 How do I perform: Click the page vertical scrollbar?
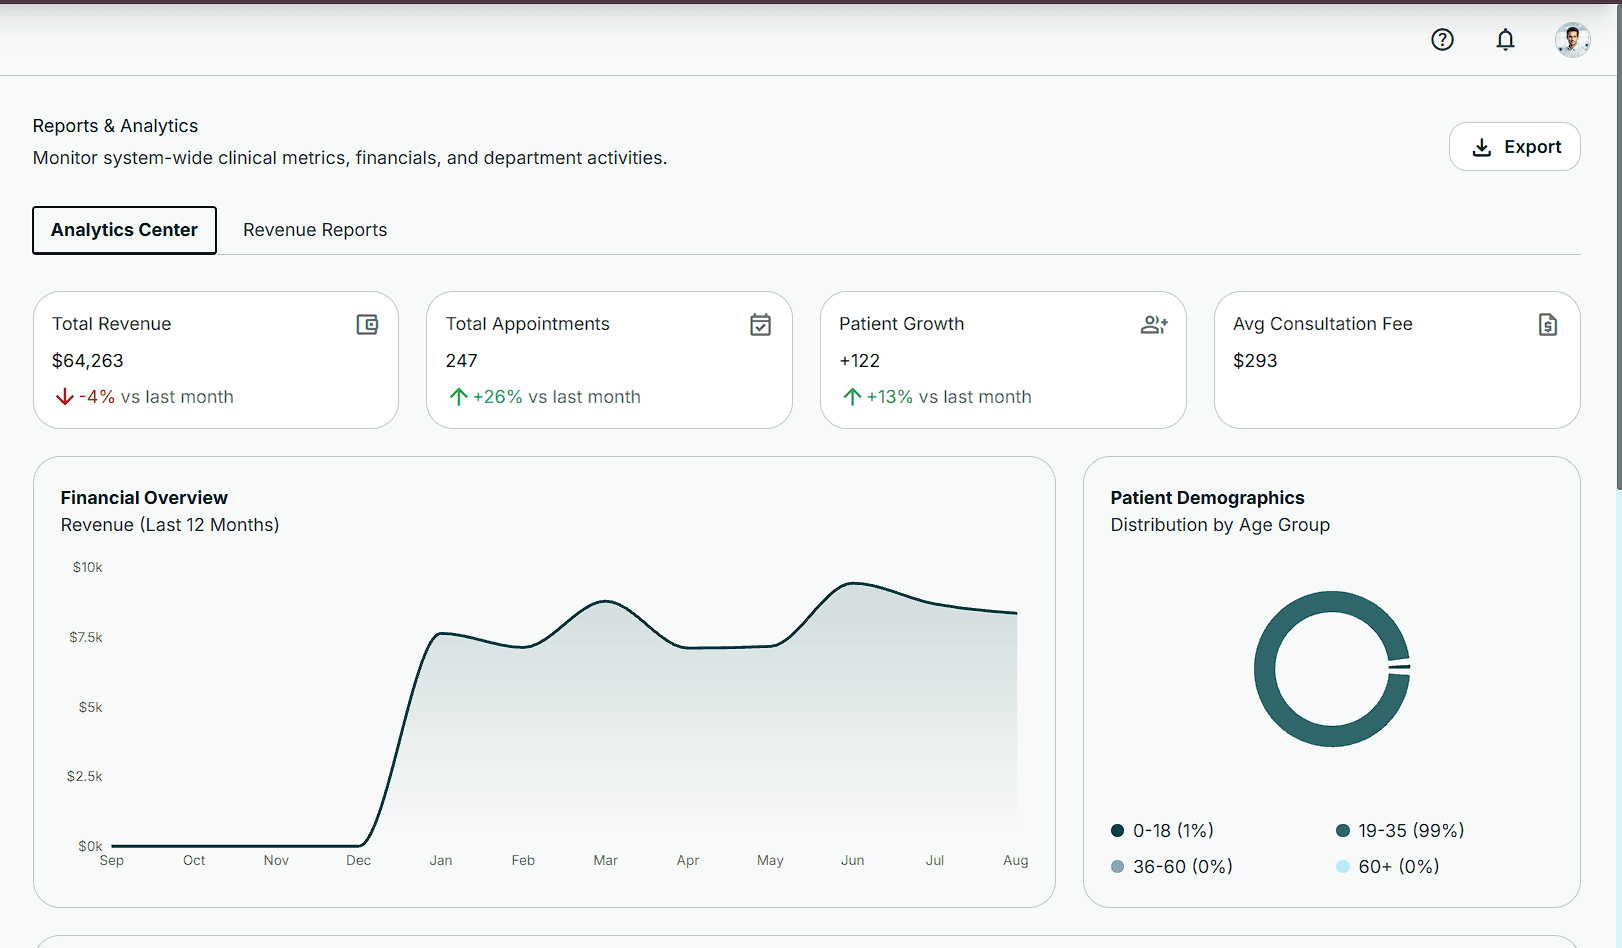tap(1618, 246)
